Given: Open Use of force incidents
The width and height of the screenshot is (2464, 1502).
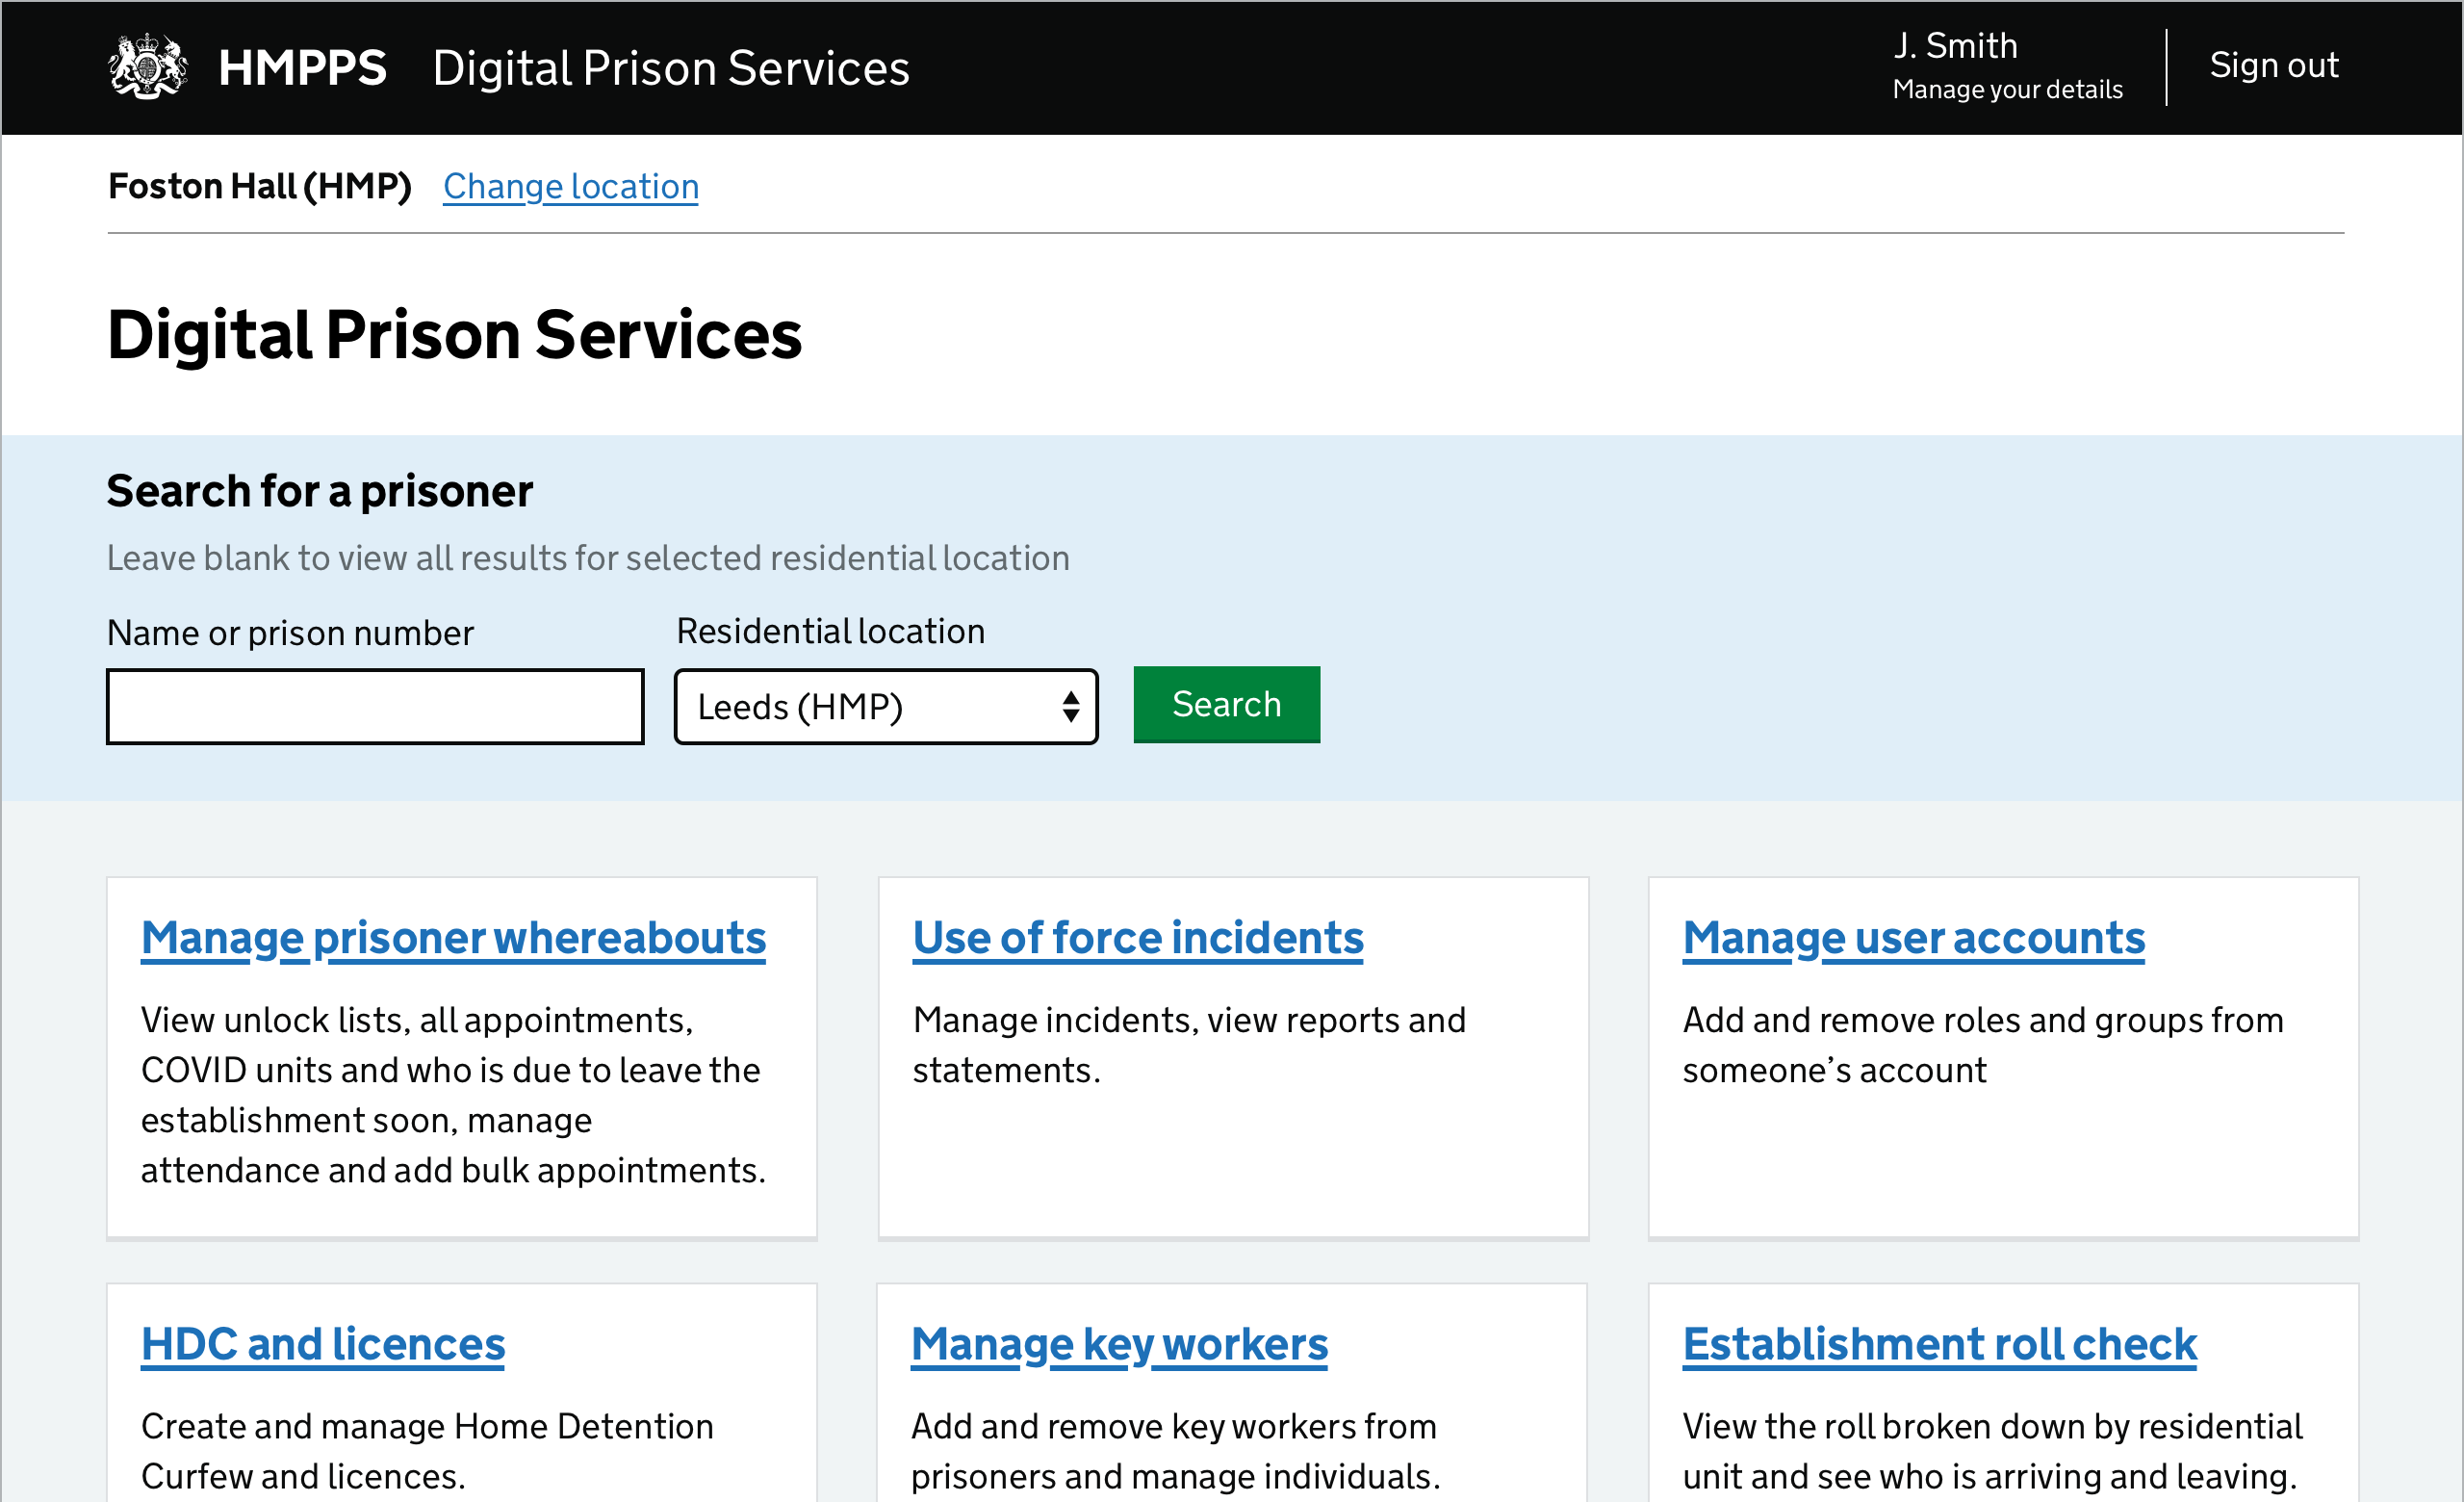Looking at the screenshot, I should click(1137, 937).
